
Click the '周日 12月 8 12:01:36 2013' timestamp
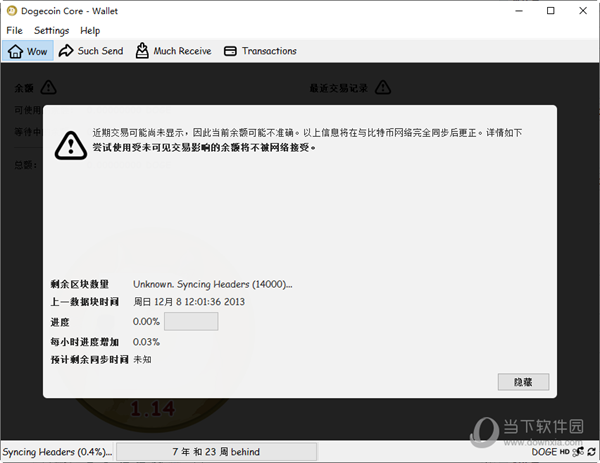189,302
